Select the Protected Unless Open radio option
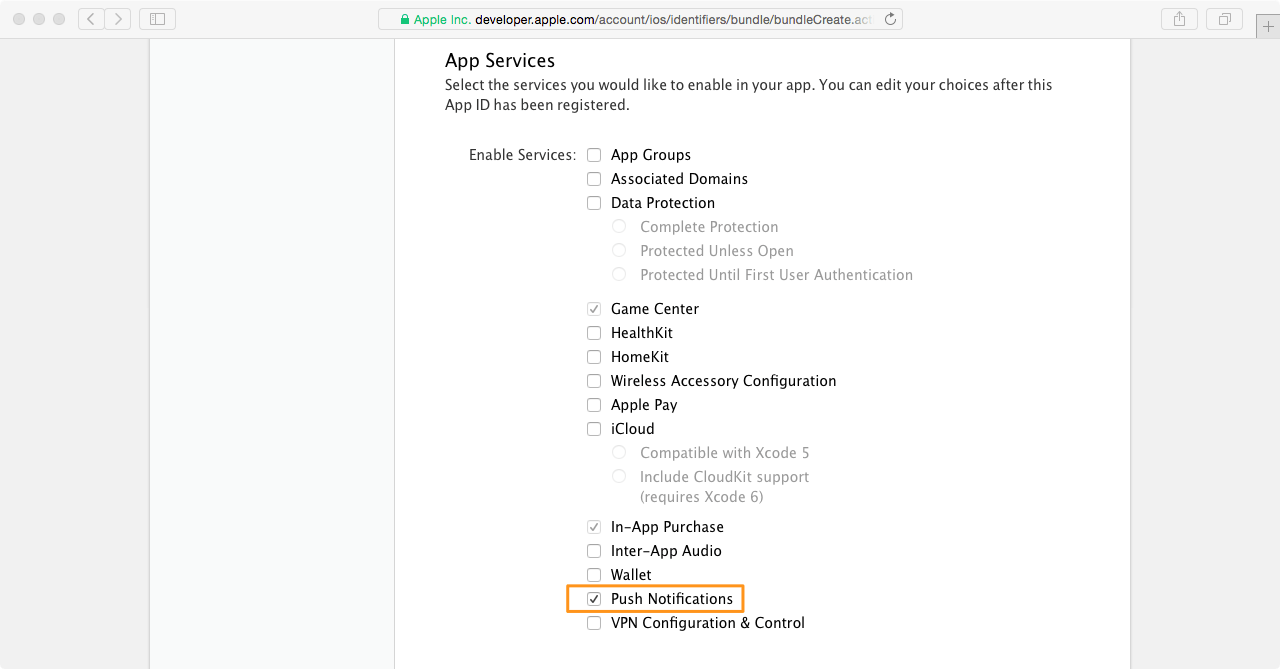Image resolution: width=1280 pixels, height=669 pixels. click(619, 251)
